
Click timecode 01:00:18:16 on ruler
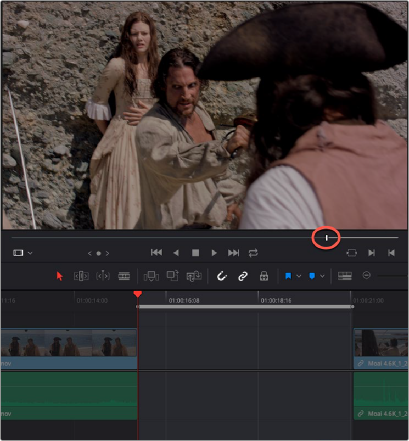(276, 301)
